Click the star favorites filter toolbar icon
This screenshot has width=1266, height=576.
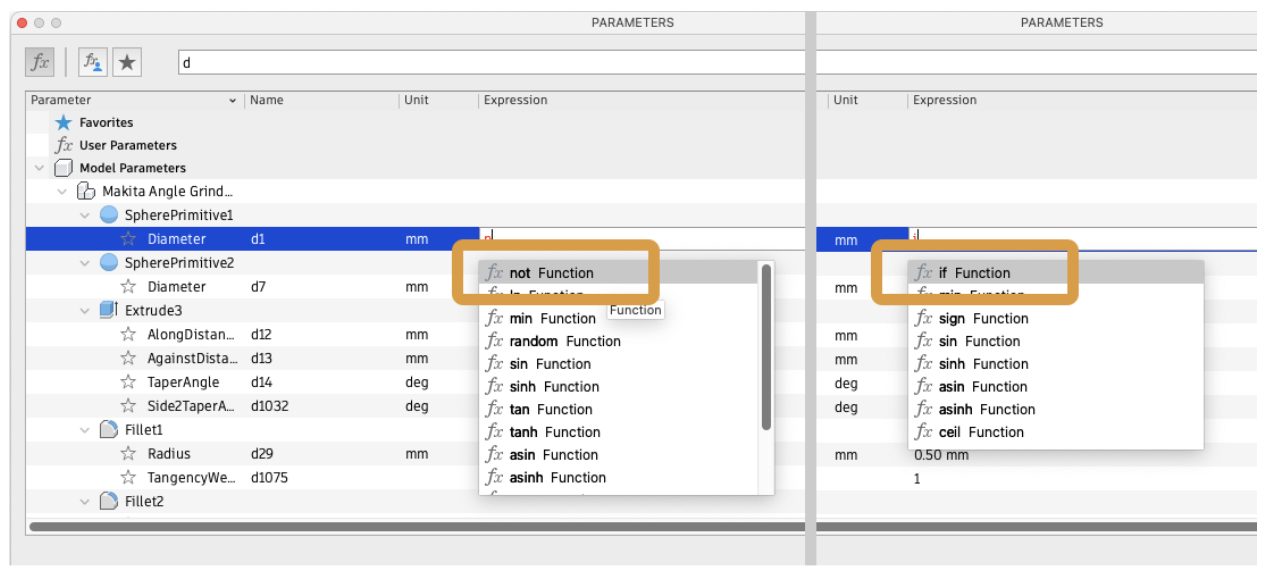[x=127, y=62]
